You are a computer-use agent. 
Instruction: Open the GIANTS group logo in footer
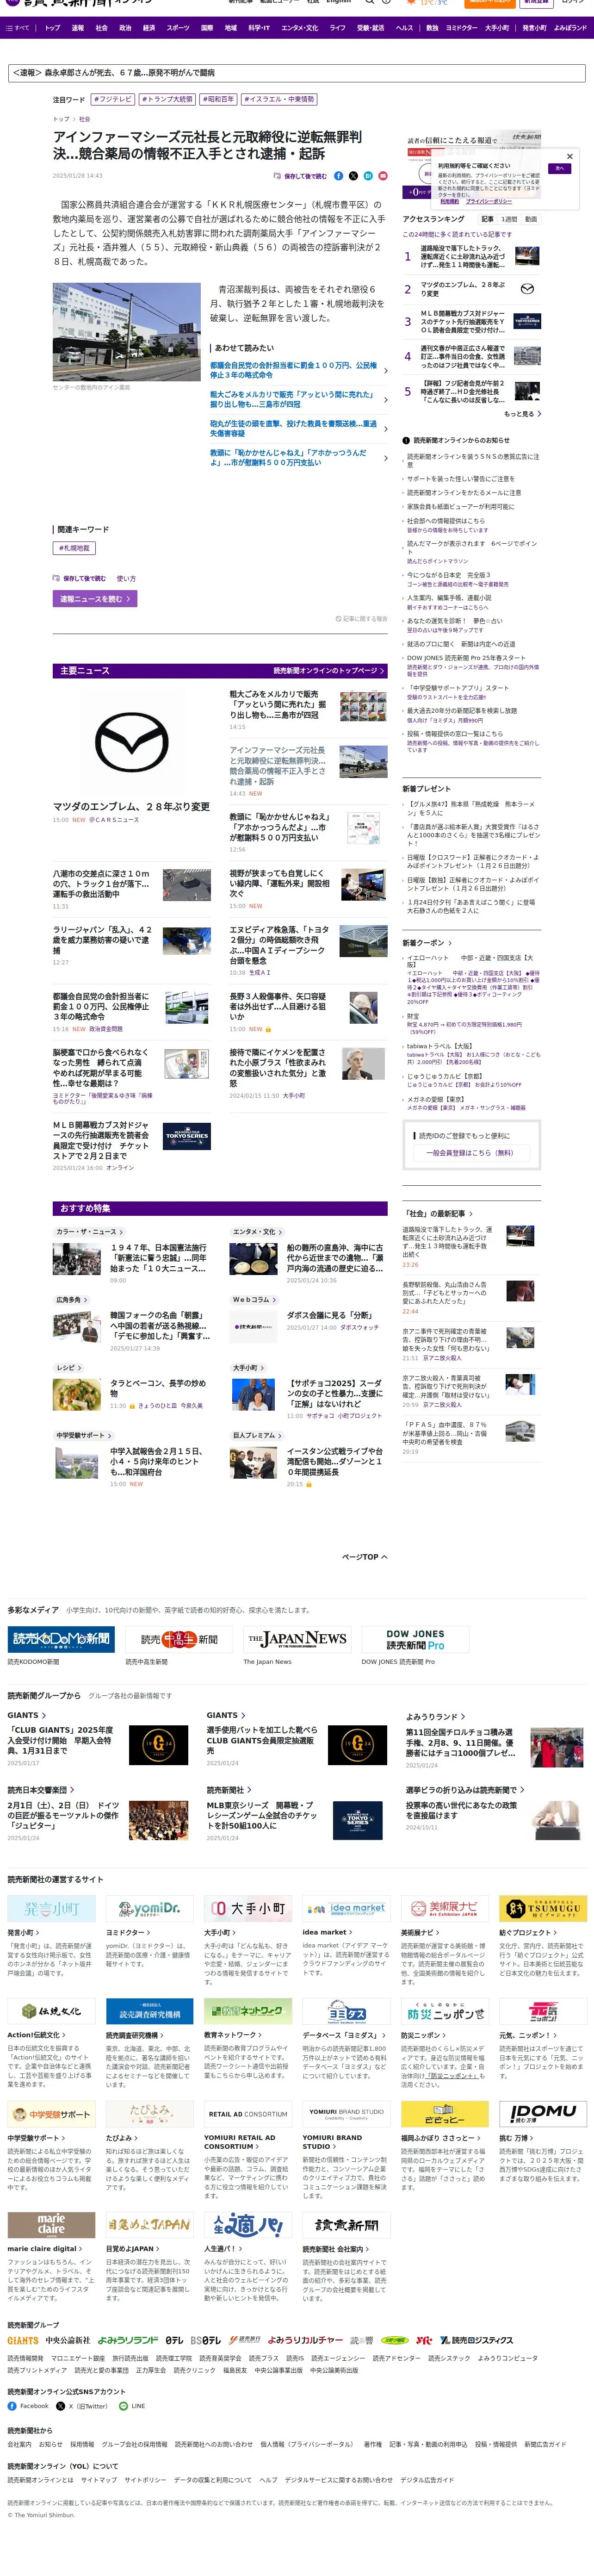coord(24,2340)
